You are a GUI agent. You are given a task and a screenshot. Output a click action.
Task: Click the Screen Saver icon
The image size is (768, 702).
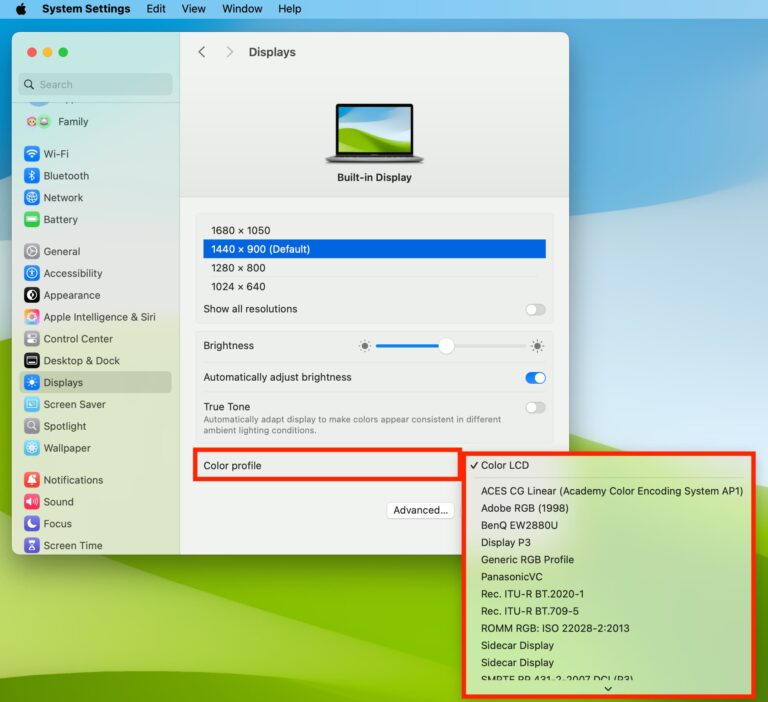[32, 404]
